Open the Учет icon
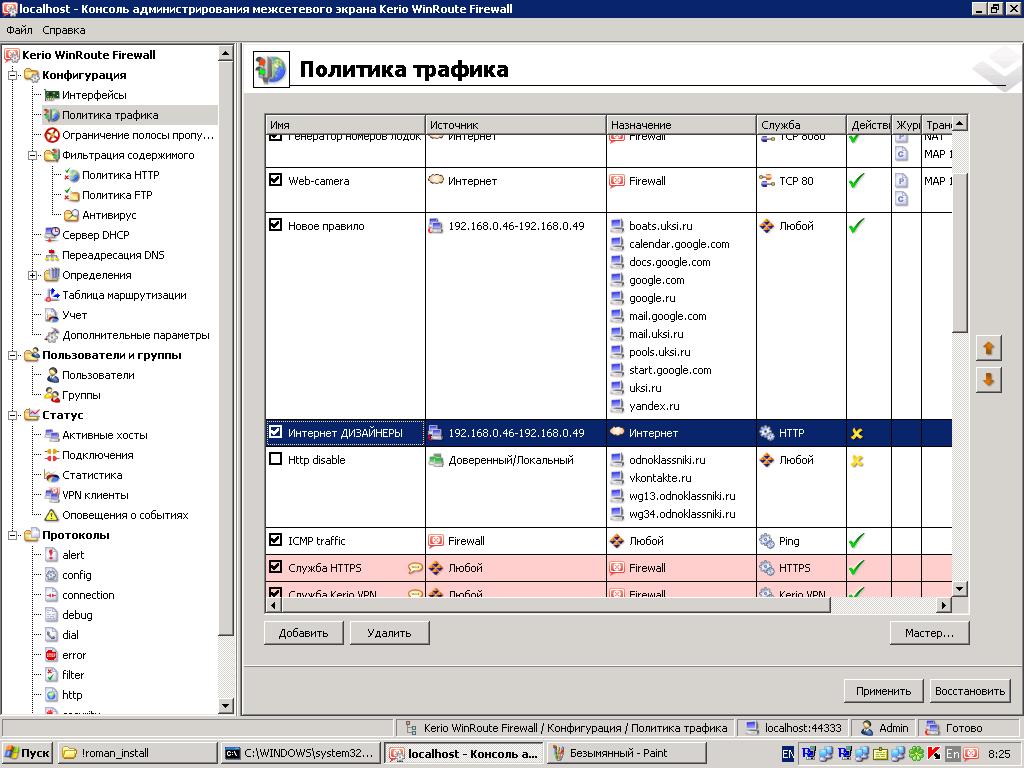The height and width of the screenshot is (768, 1024). click(x=52, y=315)
